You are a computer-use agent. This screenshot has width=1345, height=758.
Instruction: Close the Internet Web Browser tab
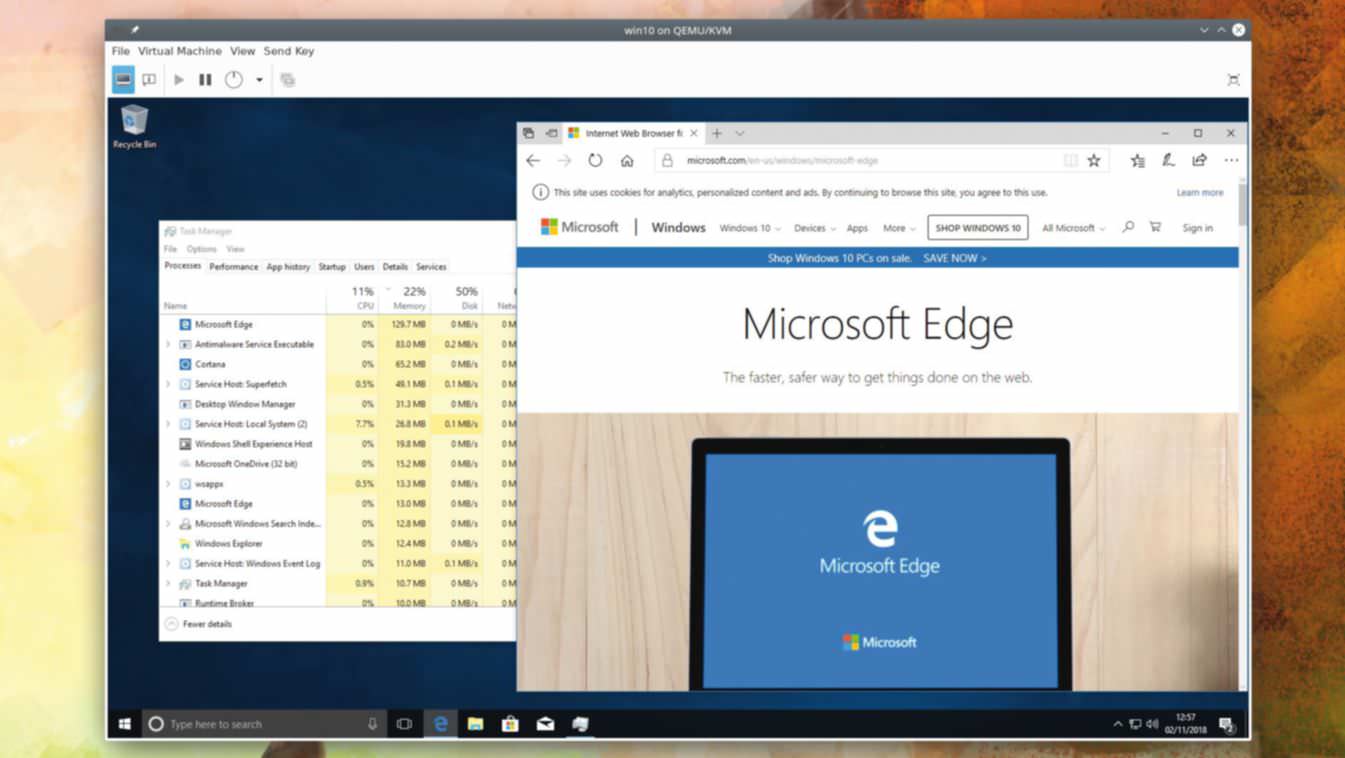[694, 133]
